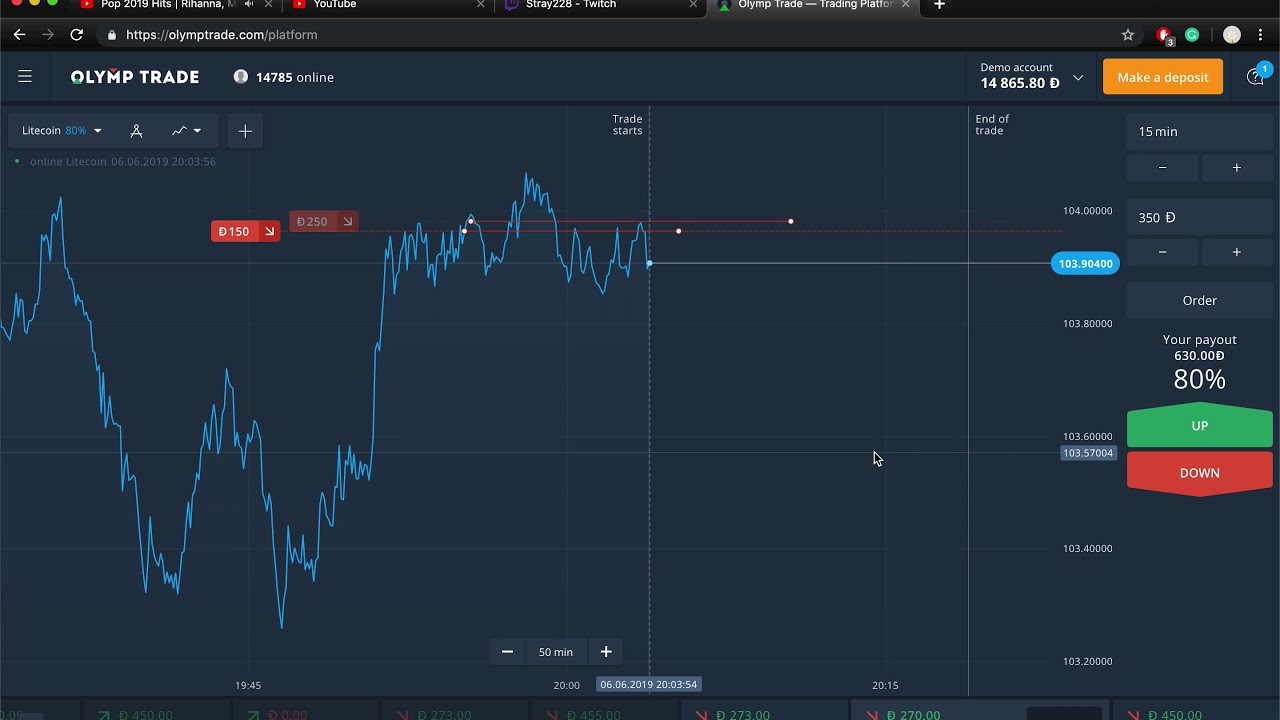Viewport: 1280px width, 720px height.
Task: Add a new asset chart panel
Action: 245,131
